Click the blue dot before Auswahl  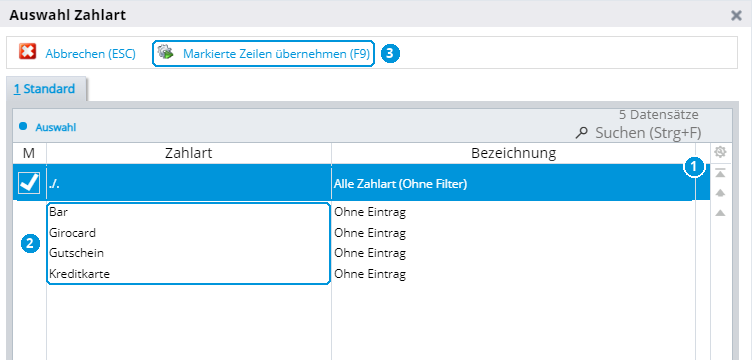[23, 127]
